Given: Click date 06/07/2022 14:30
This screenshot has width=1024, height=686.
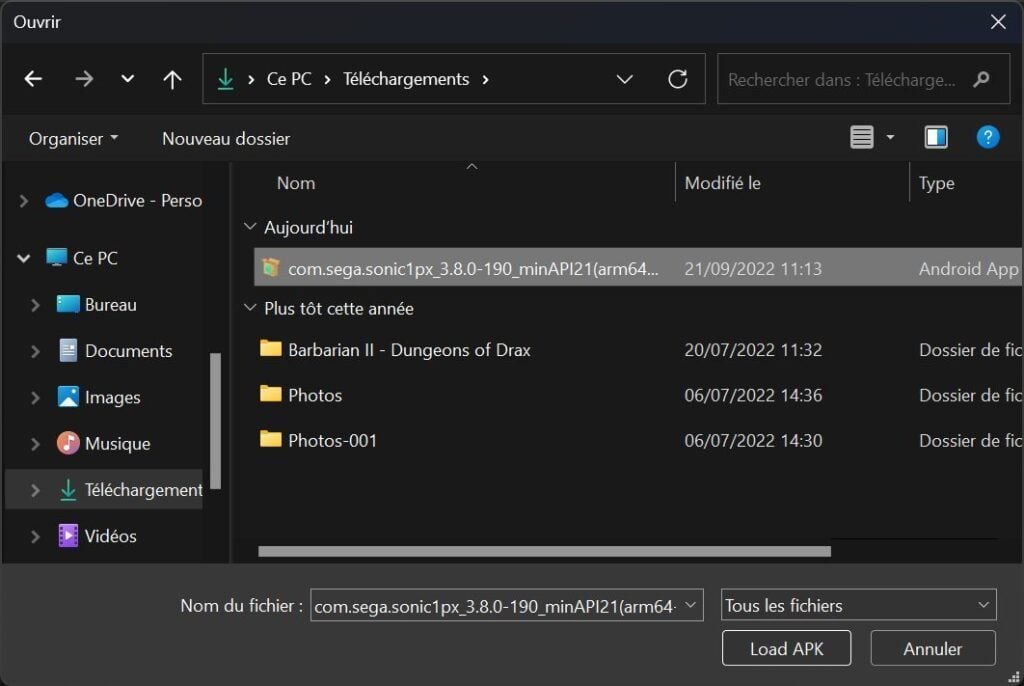Looking at the screenshot, I should [x=753, y=440].
